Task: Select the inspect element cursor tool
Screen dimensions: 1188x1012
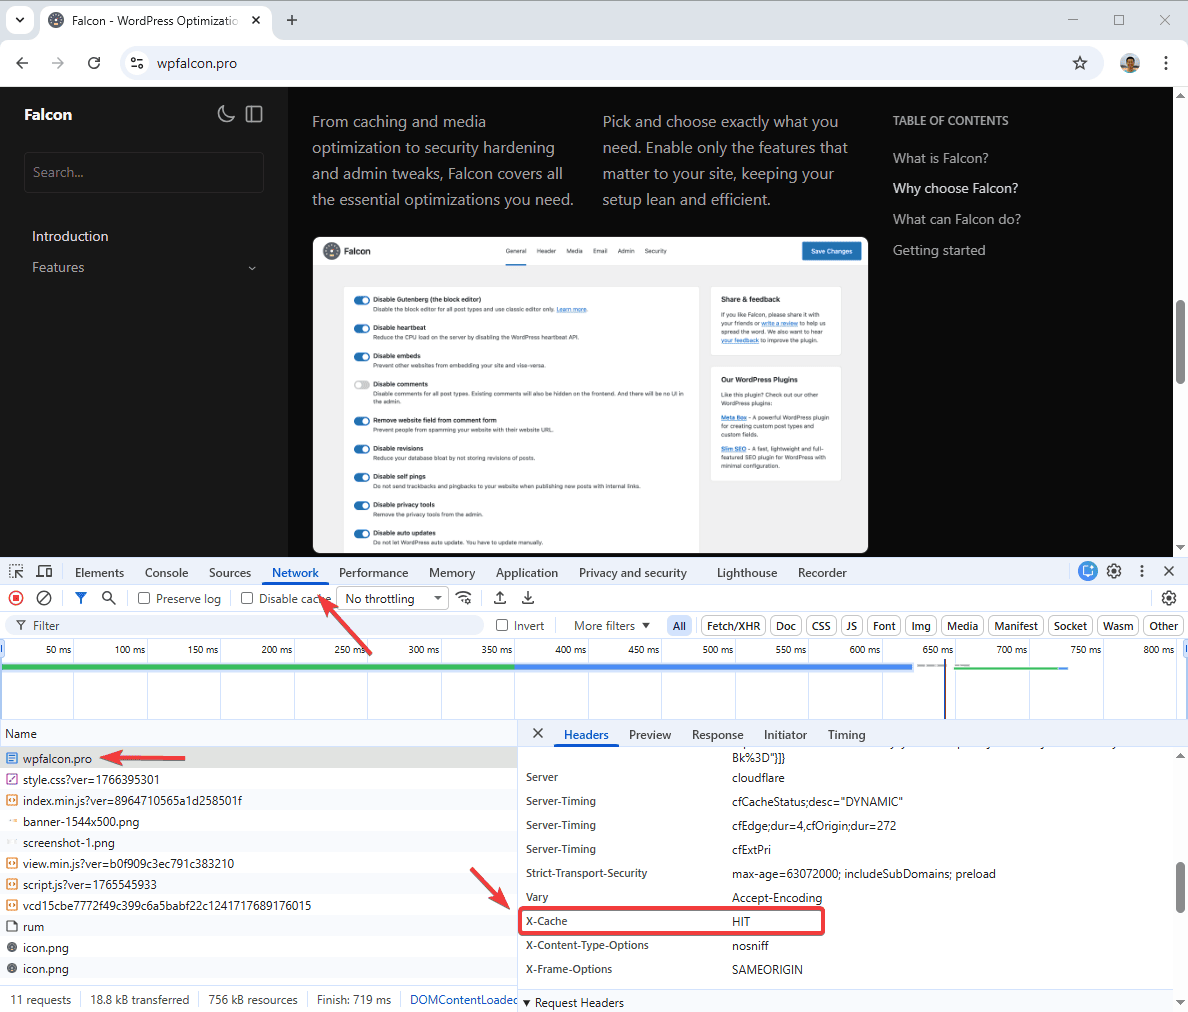Action: (x=16, y=571)
